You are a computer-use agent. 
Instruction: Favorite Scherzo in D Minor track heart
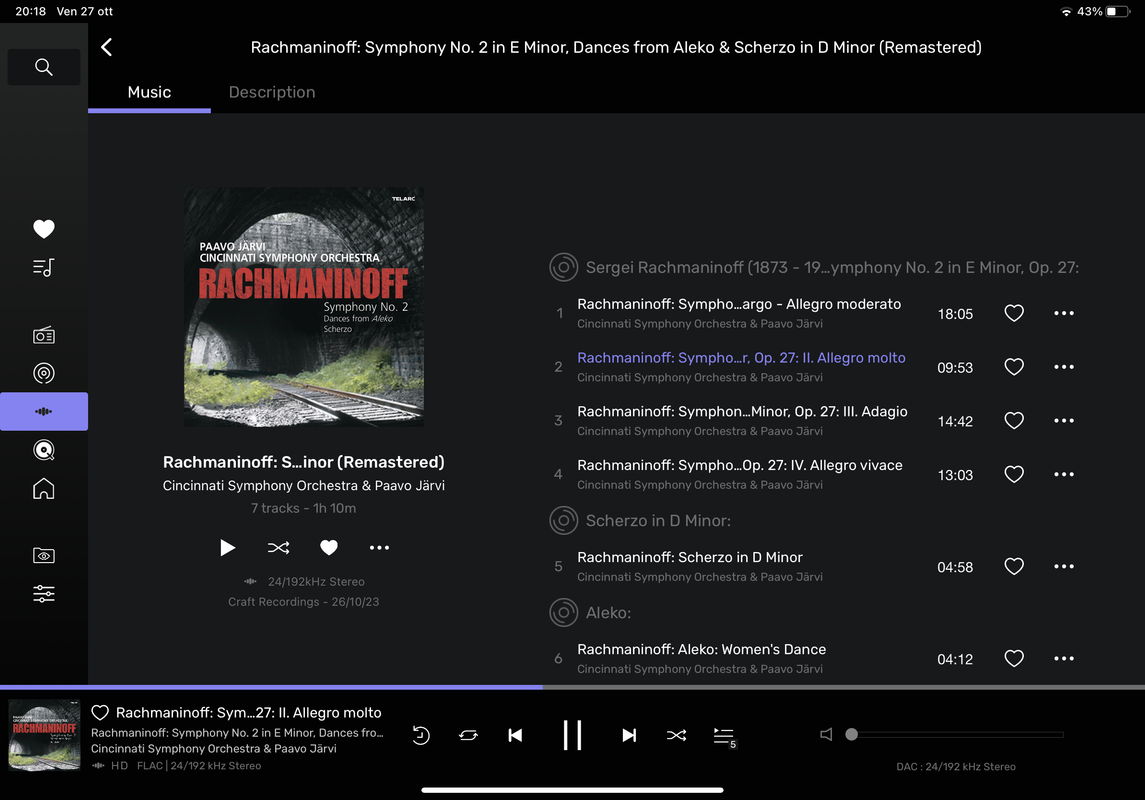pos(1014,566)
